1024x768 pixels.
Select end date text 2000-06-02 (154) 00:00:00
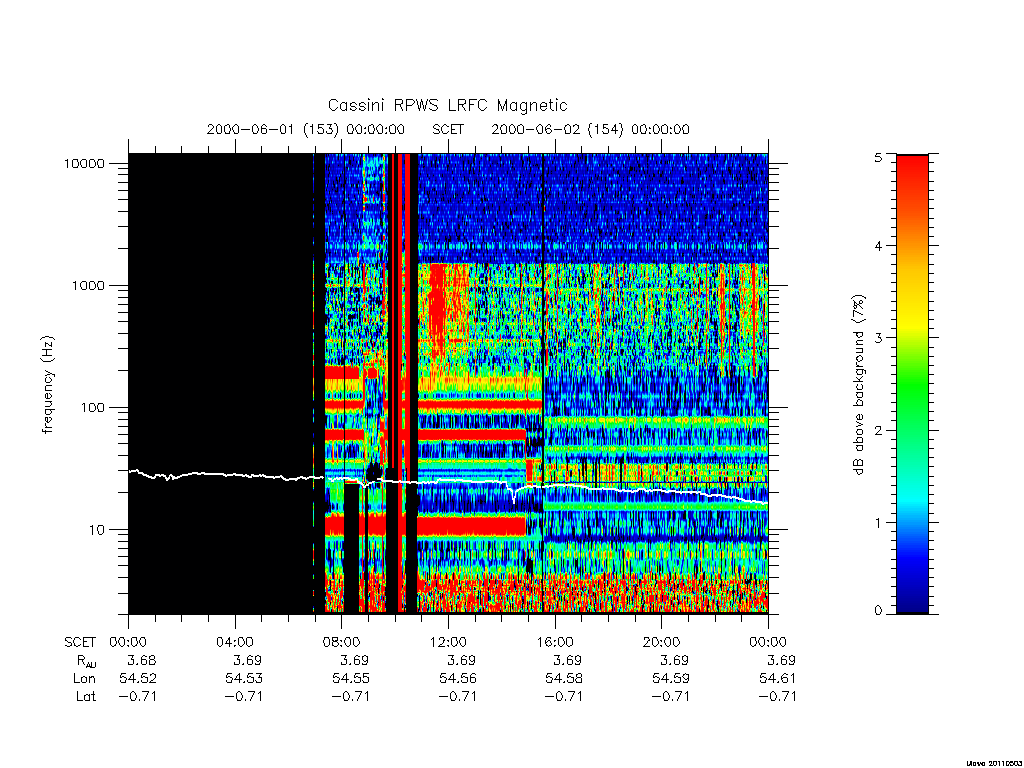(x=590, y=129)
